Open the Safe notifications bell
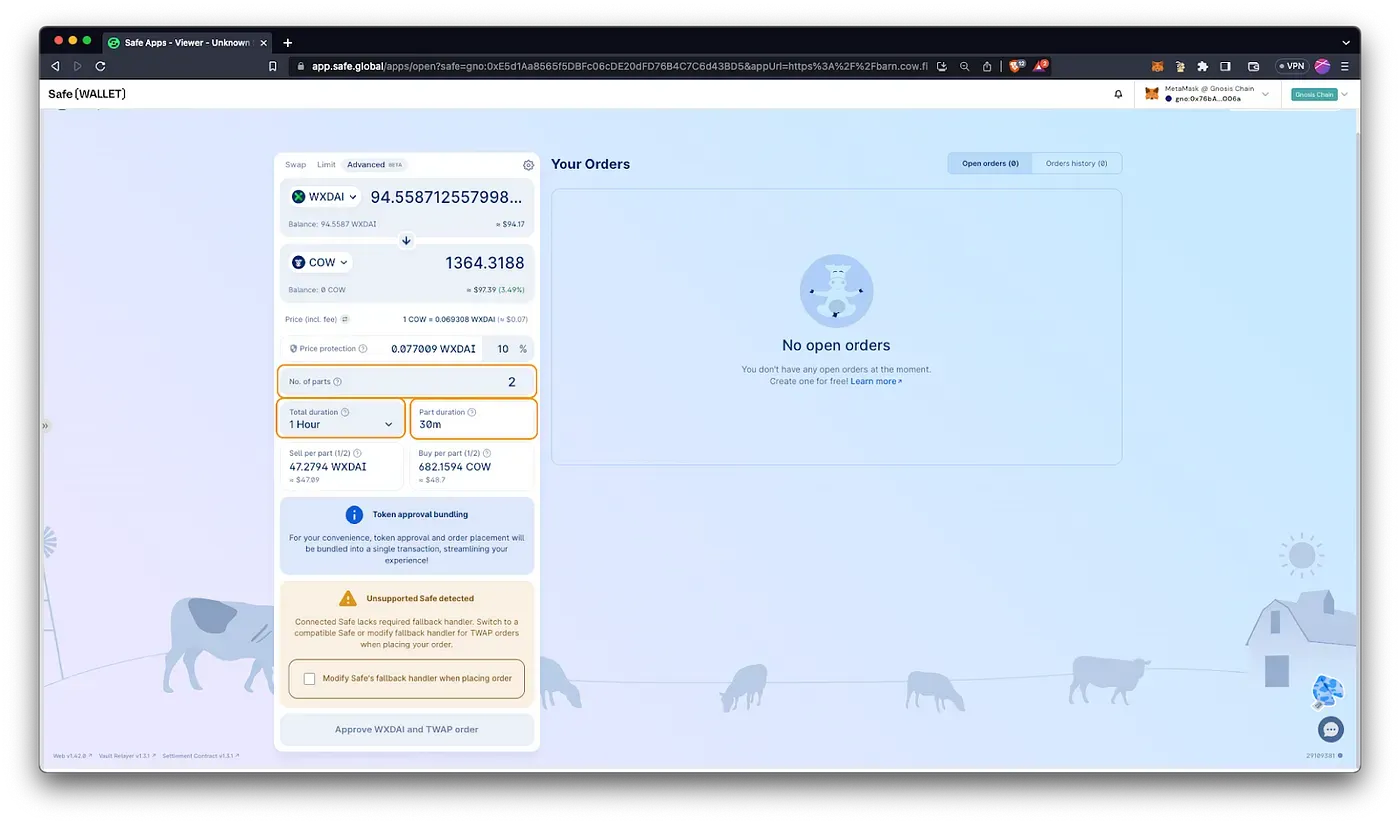This screenshot has height=824, width=1400. tap(1118, 94)
